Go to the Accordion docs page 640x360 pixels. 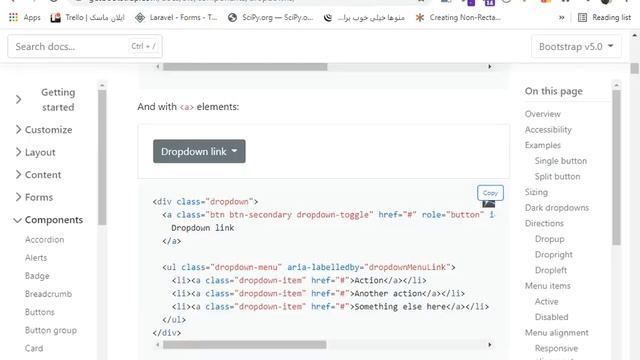coord(44,240)
